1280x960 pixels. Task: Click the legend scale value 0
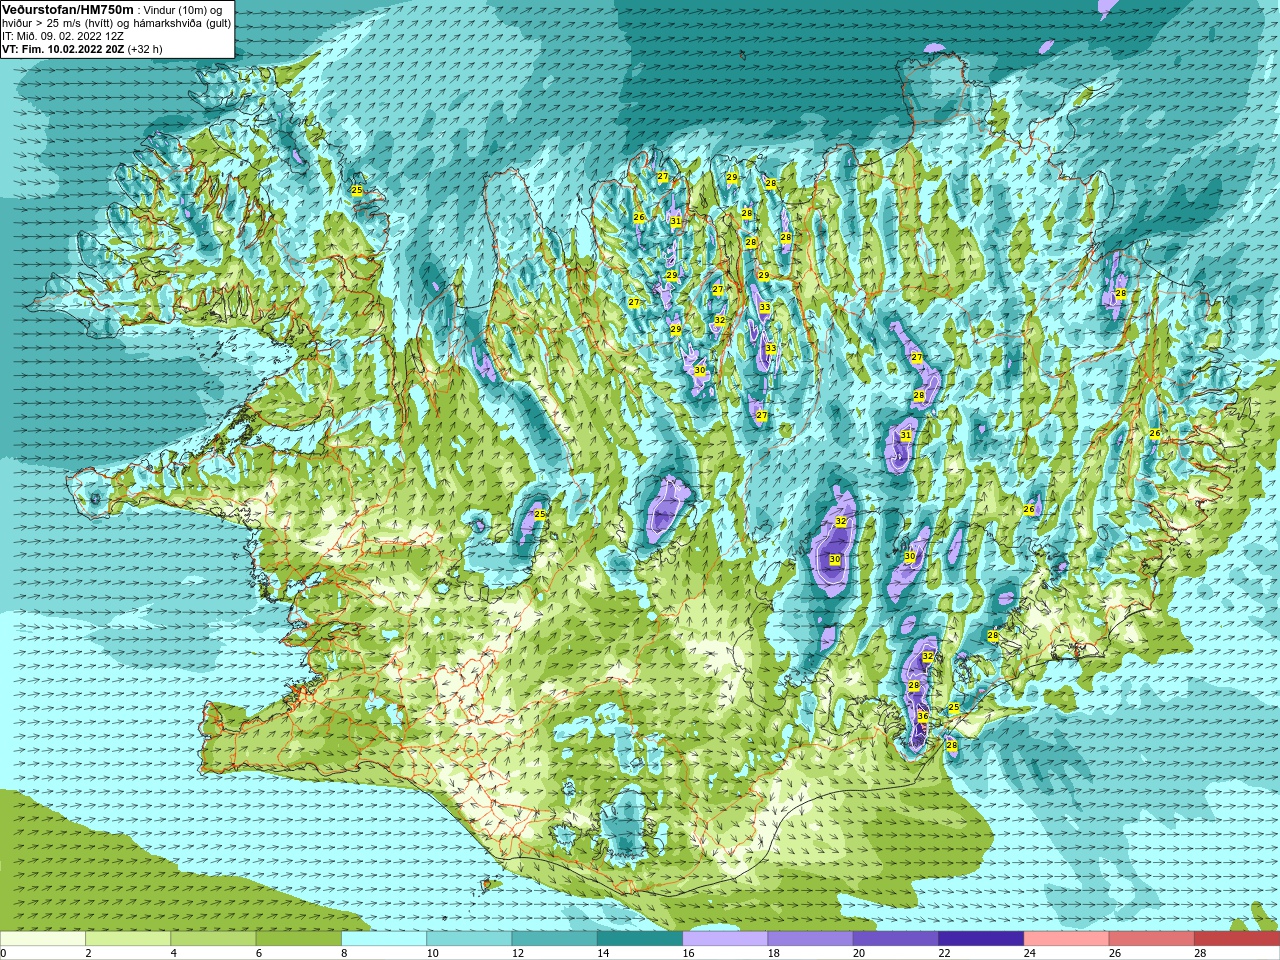tap(3, 953)
